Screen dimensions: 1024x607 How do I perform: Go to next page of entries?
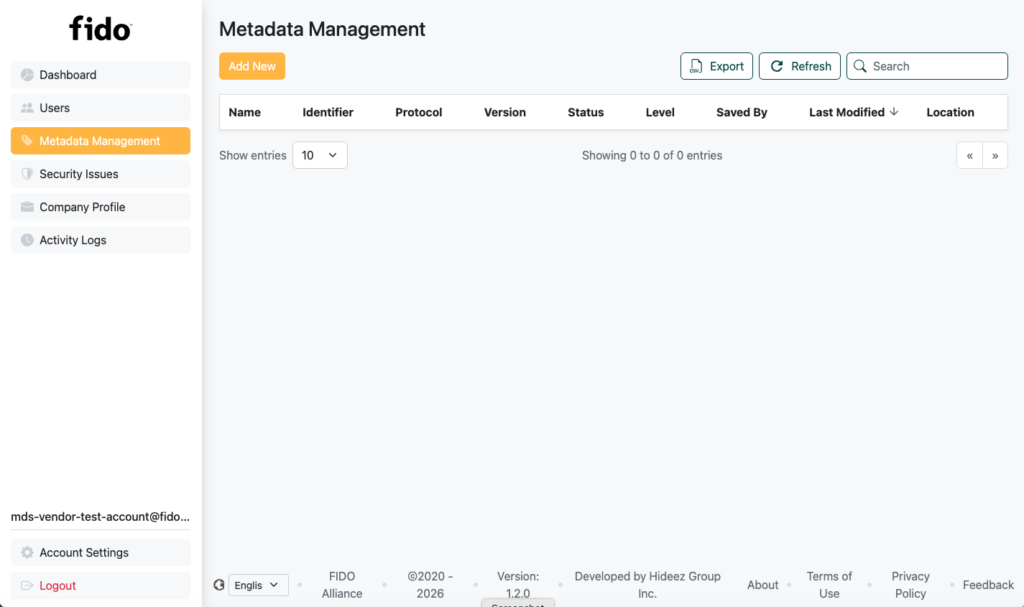995,156
